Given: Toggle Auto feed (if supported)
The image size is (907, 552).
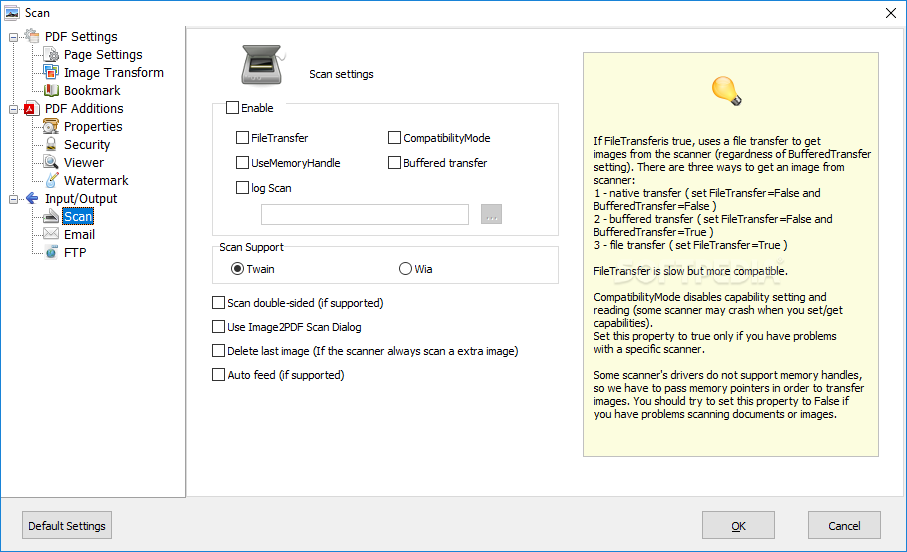Looking at the screenshot, I should click(x=219, y=375).
